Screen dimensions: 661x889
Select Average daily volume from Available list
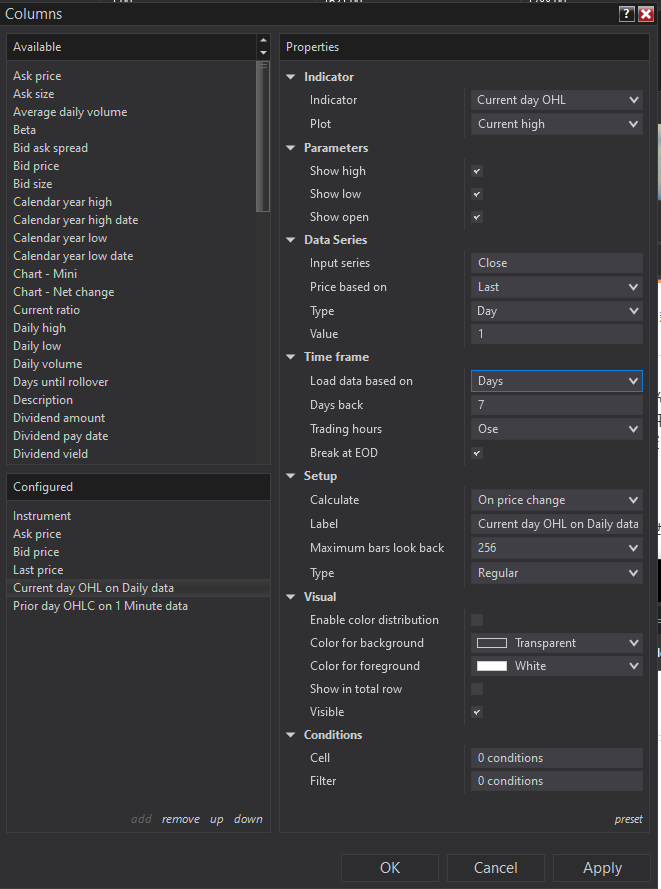[x=70, y=112]
